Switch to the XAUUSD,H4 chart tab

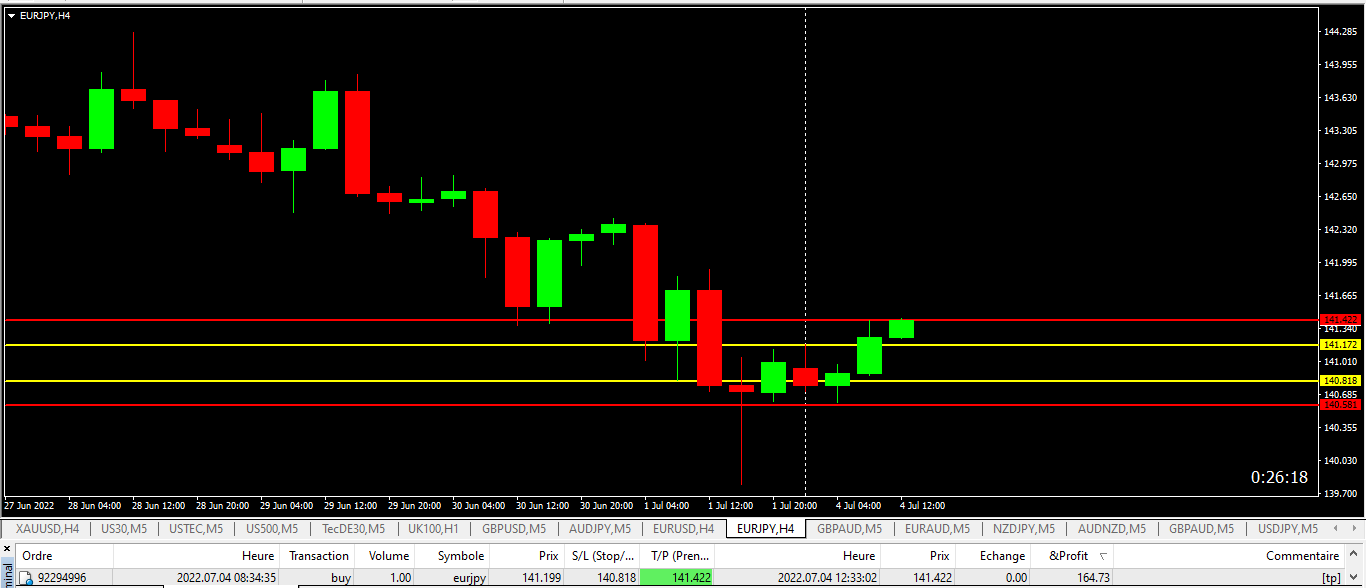click(47, 528)
